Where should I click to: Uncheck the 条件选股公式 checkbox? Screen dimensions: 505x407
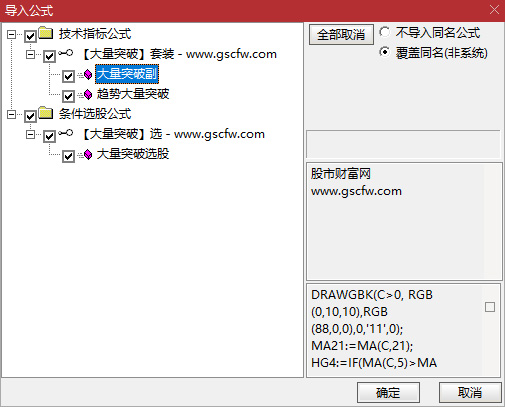point(30,116)
